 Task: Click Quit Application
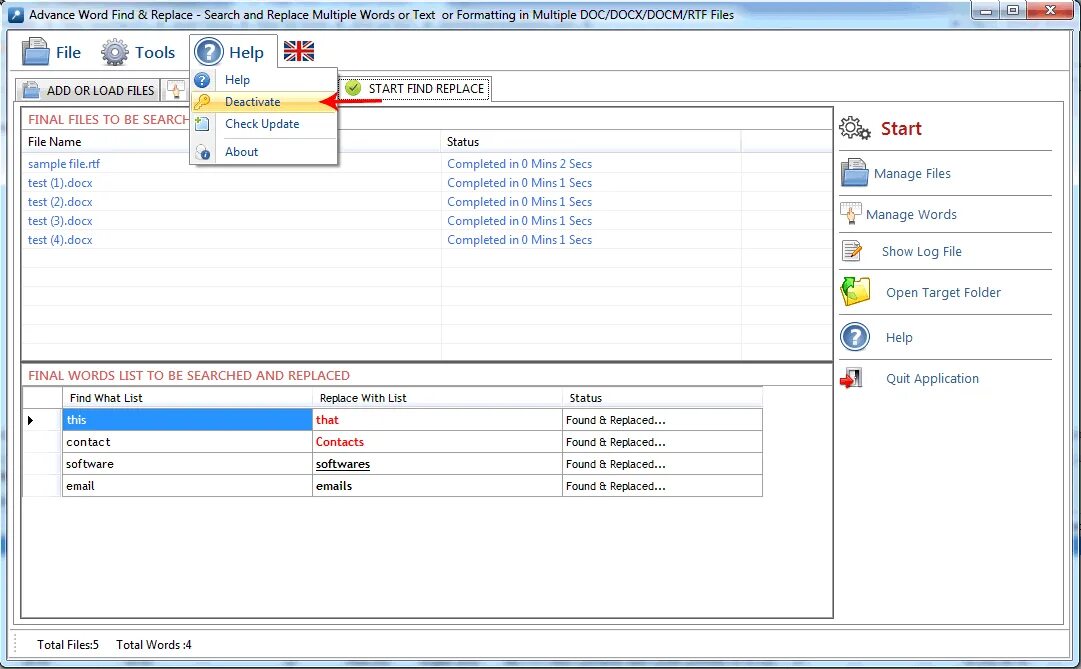pyautogui.click(x=932, y=379)
